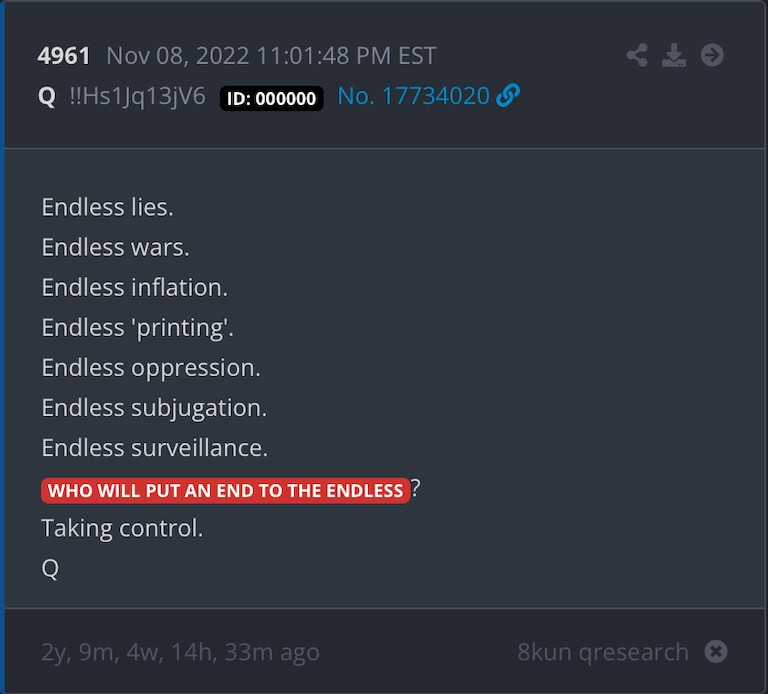Click the 8kun qresearch board label
Image resolution: width=768 pixels, height=694 pixels.
603,652
